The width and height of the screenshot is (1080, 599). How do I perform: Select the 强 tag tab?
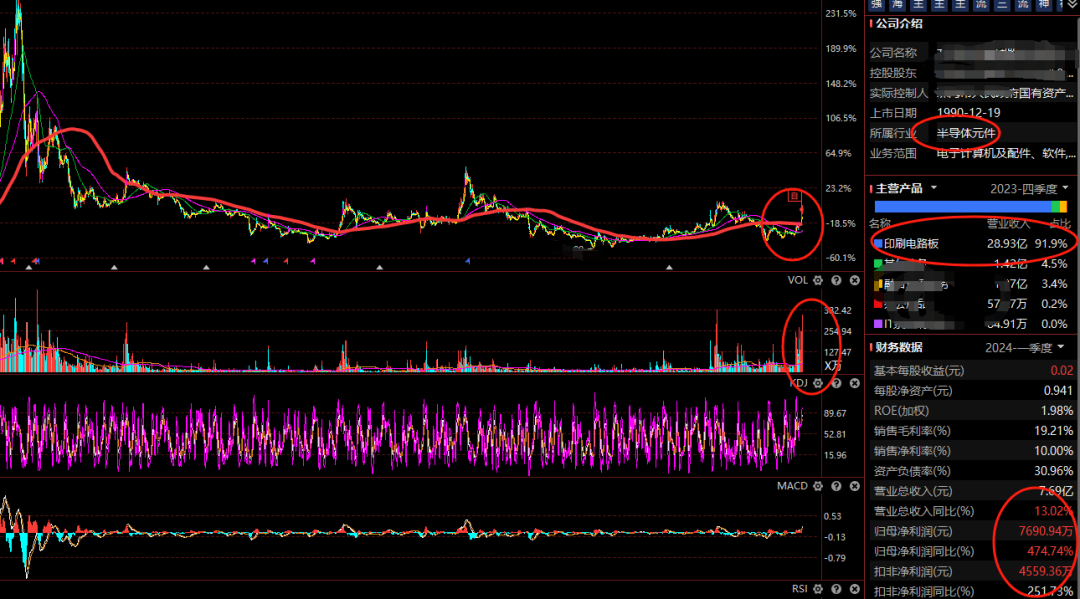876,4
